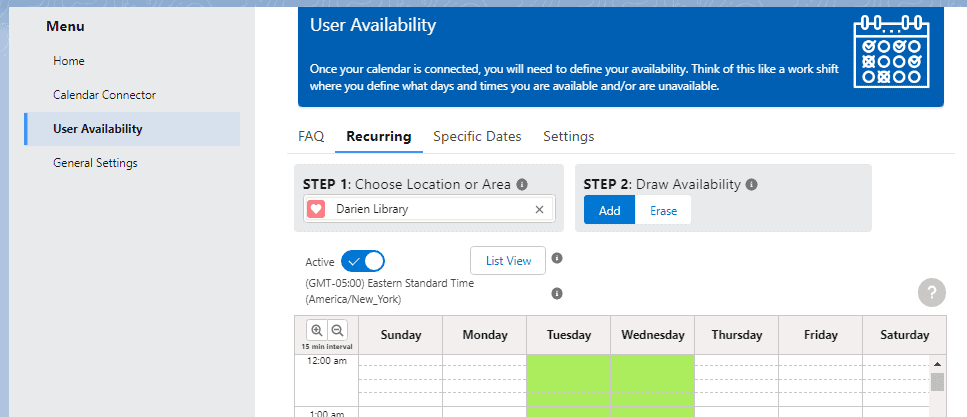The height and width of the screenshot is (417, 967).
Task: Click the info icon beside the timezone
Action: coord(557,293)
